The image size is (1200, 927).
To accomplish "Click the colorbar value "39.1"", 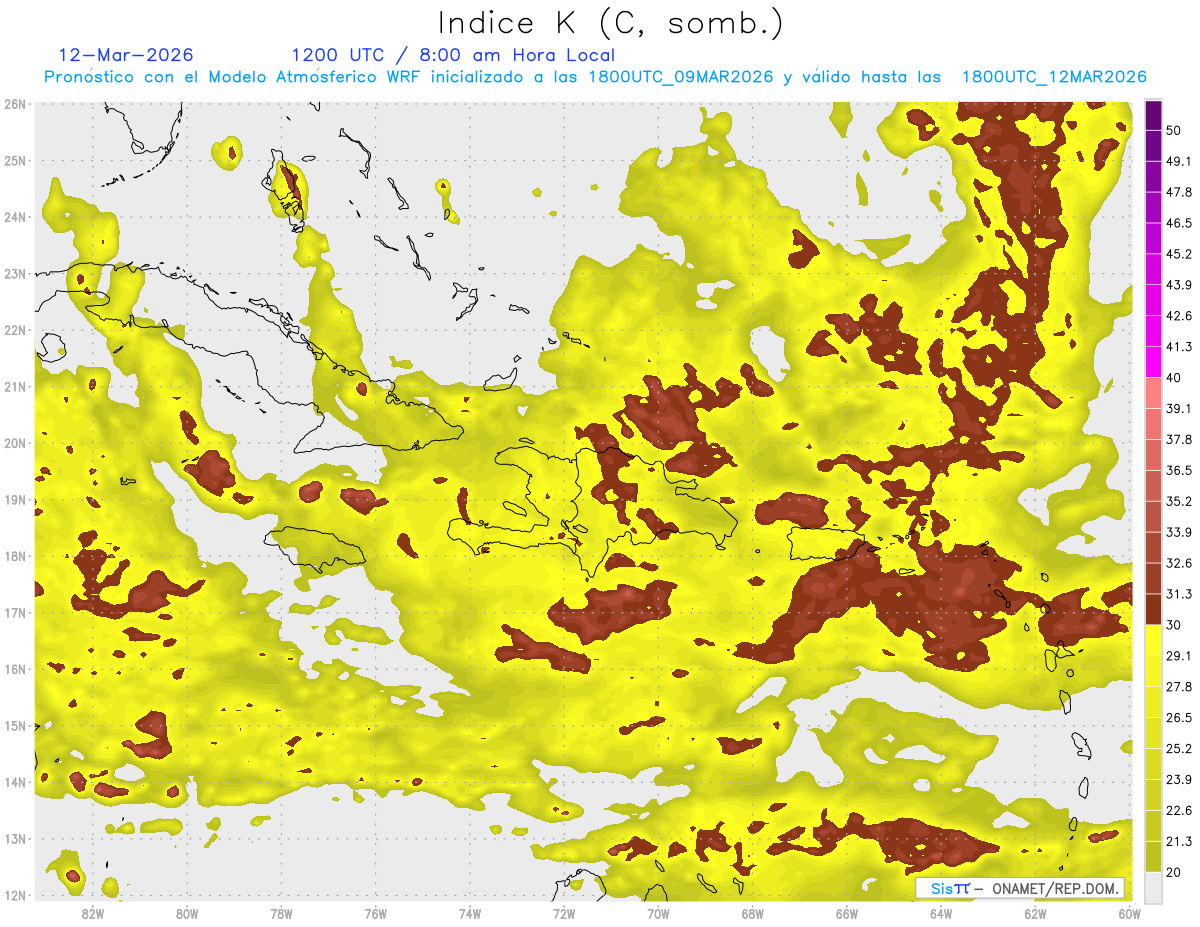I will pos(1179,408).
